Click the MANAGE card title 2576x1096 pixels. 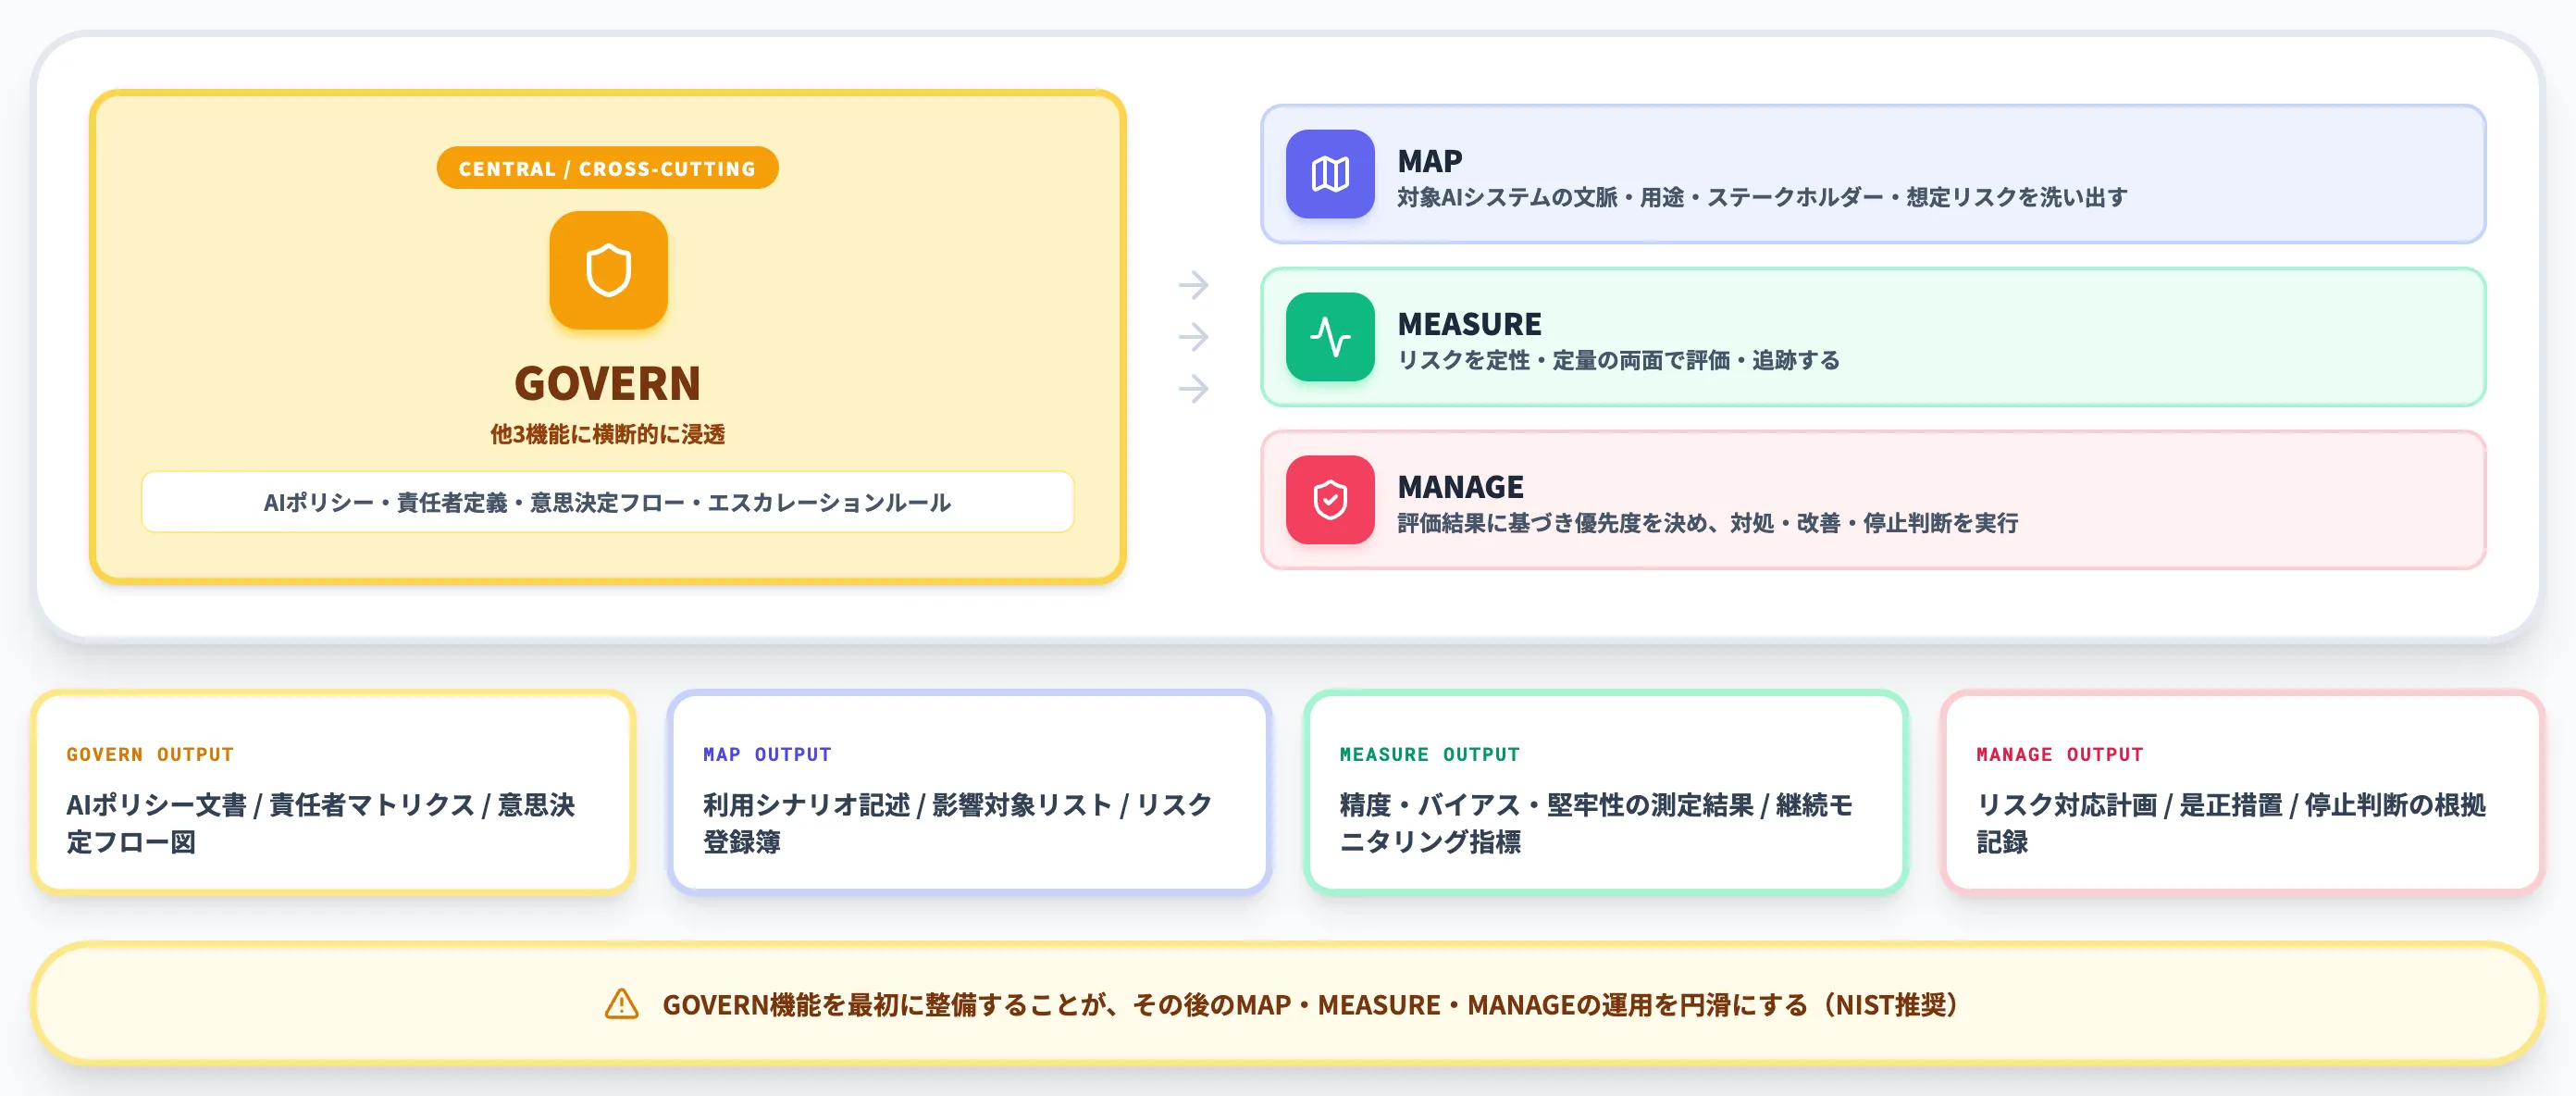(x=1460, y=487)
